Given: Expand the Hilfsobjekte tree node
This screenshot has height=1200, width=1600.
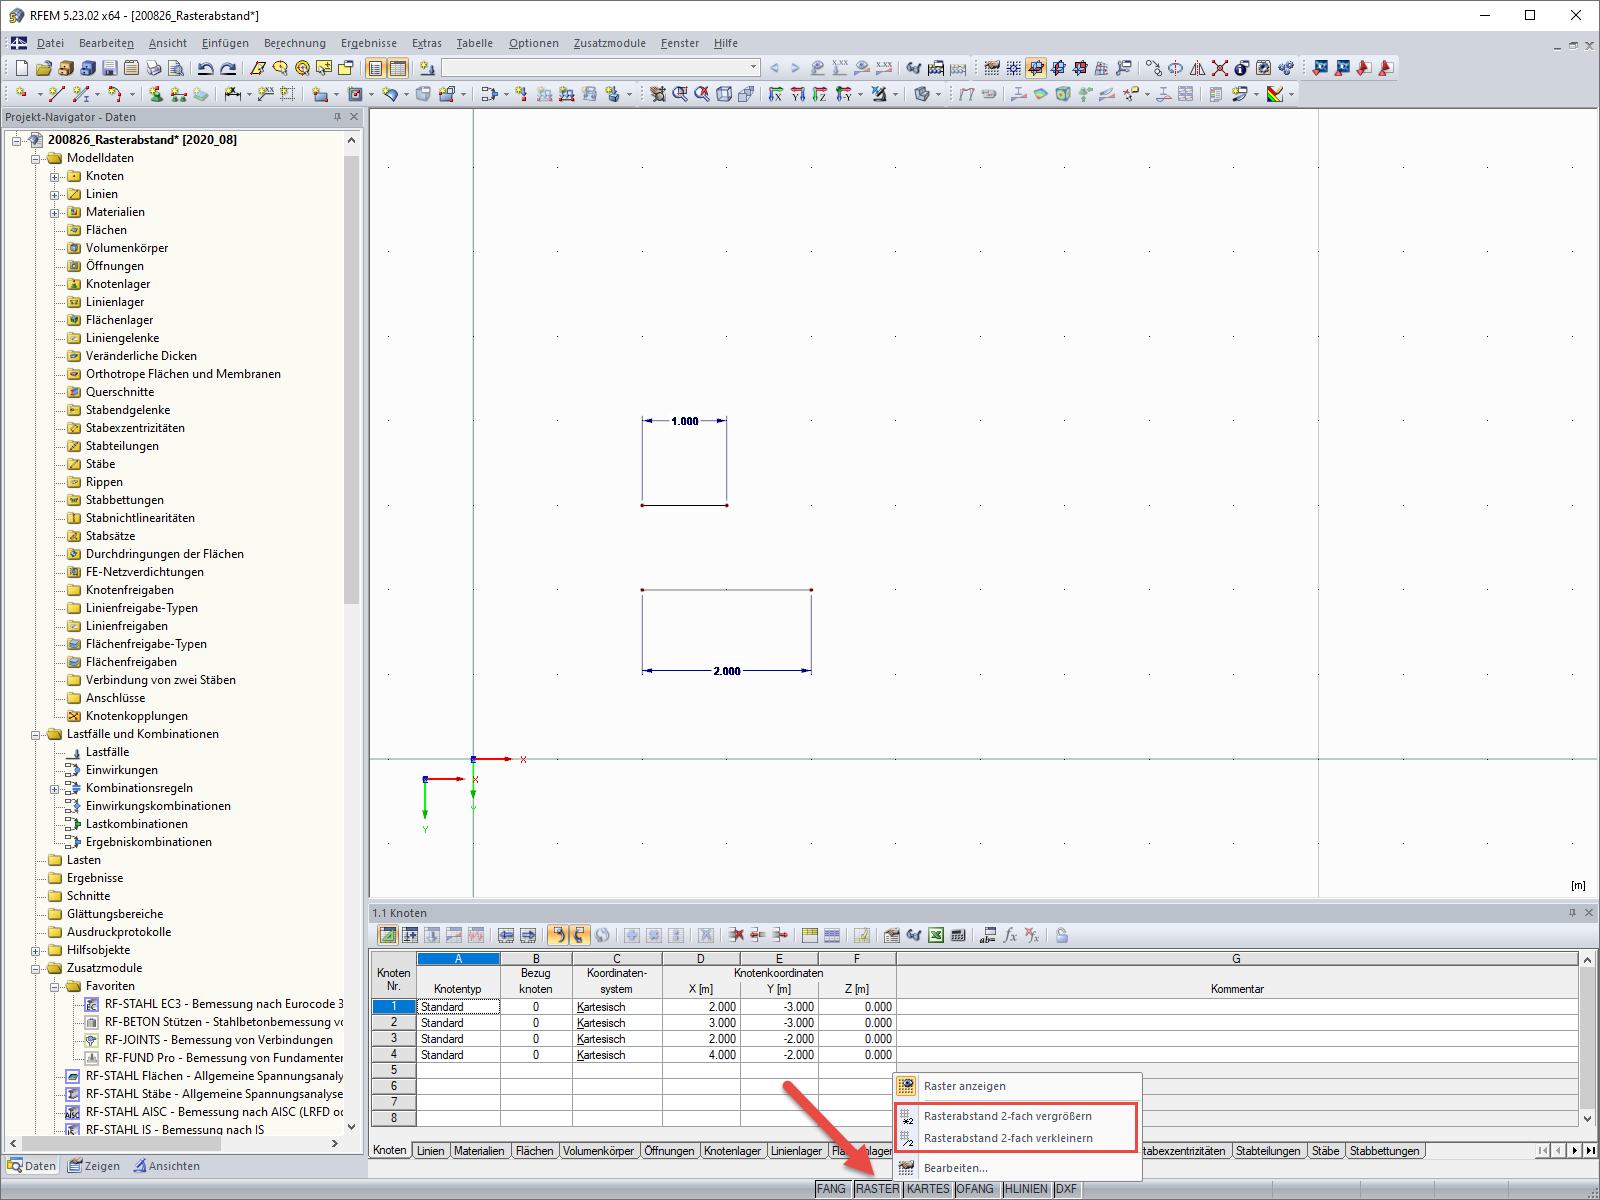Looking at the screenshot, I should click(x=36, y=950).
